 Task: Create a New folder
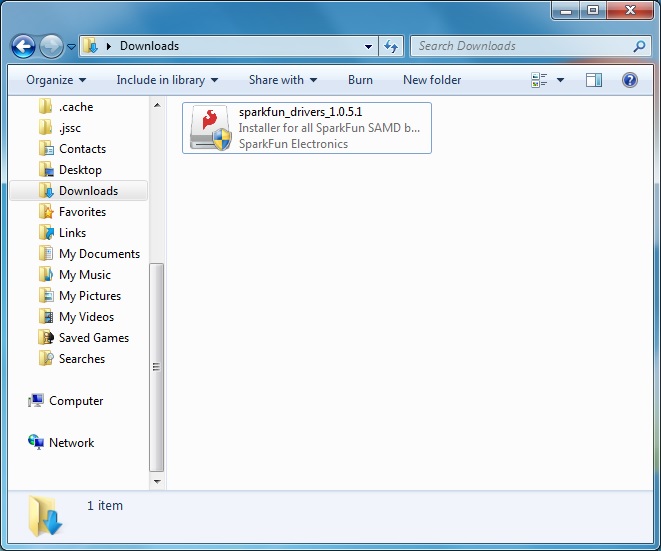tap(432, 80)
